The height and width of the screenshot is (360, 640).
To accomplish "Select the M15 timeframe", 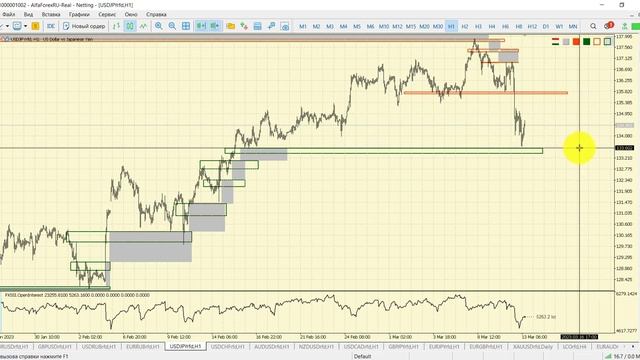I will pos(411,26).
